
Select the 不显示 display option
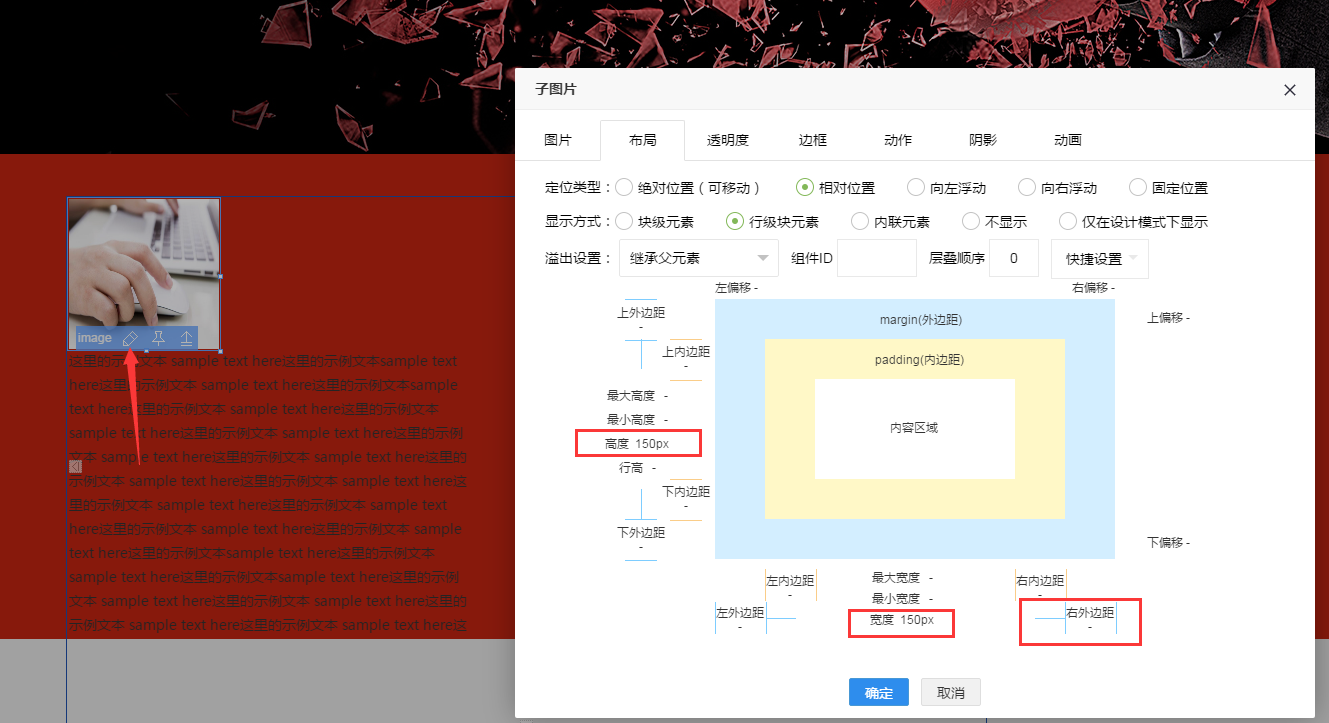[971, 221]
